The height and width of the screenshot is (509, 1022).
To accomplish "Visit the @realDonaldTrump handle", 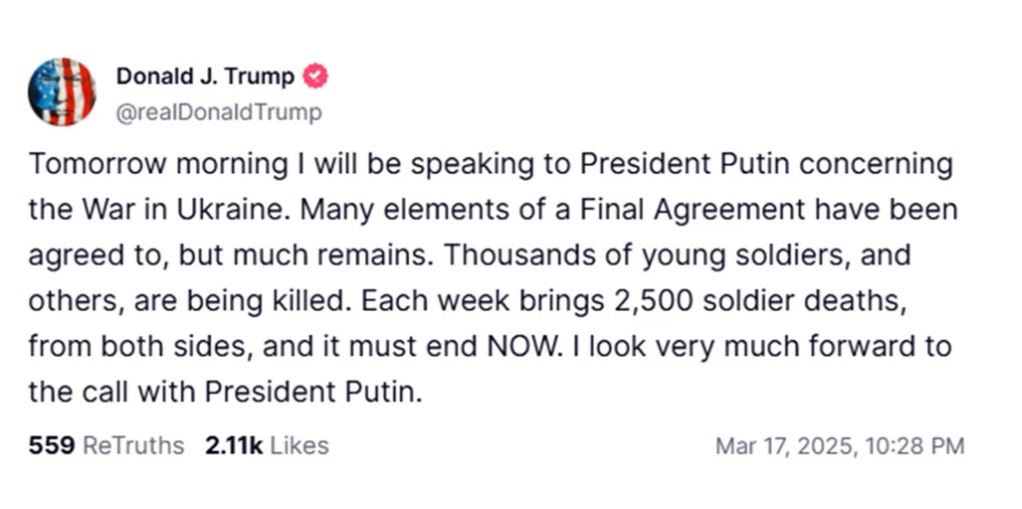I will pos(219,113).
